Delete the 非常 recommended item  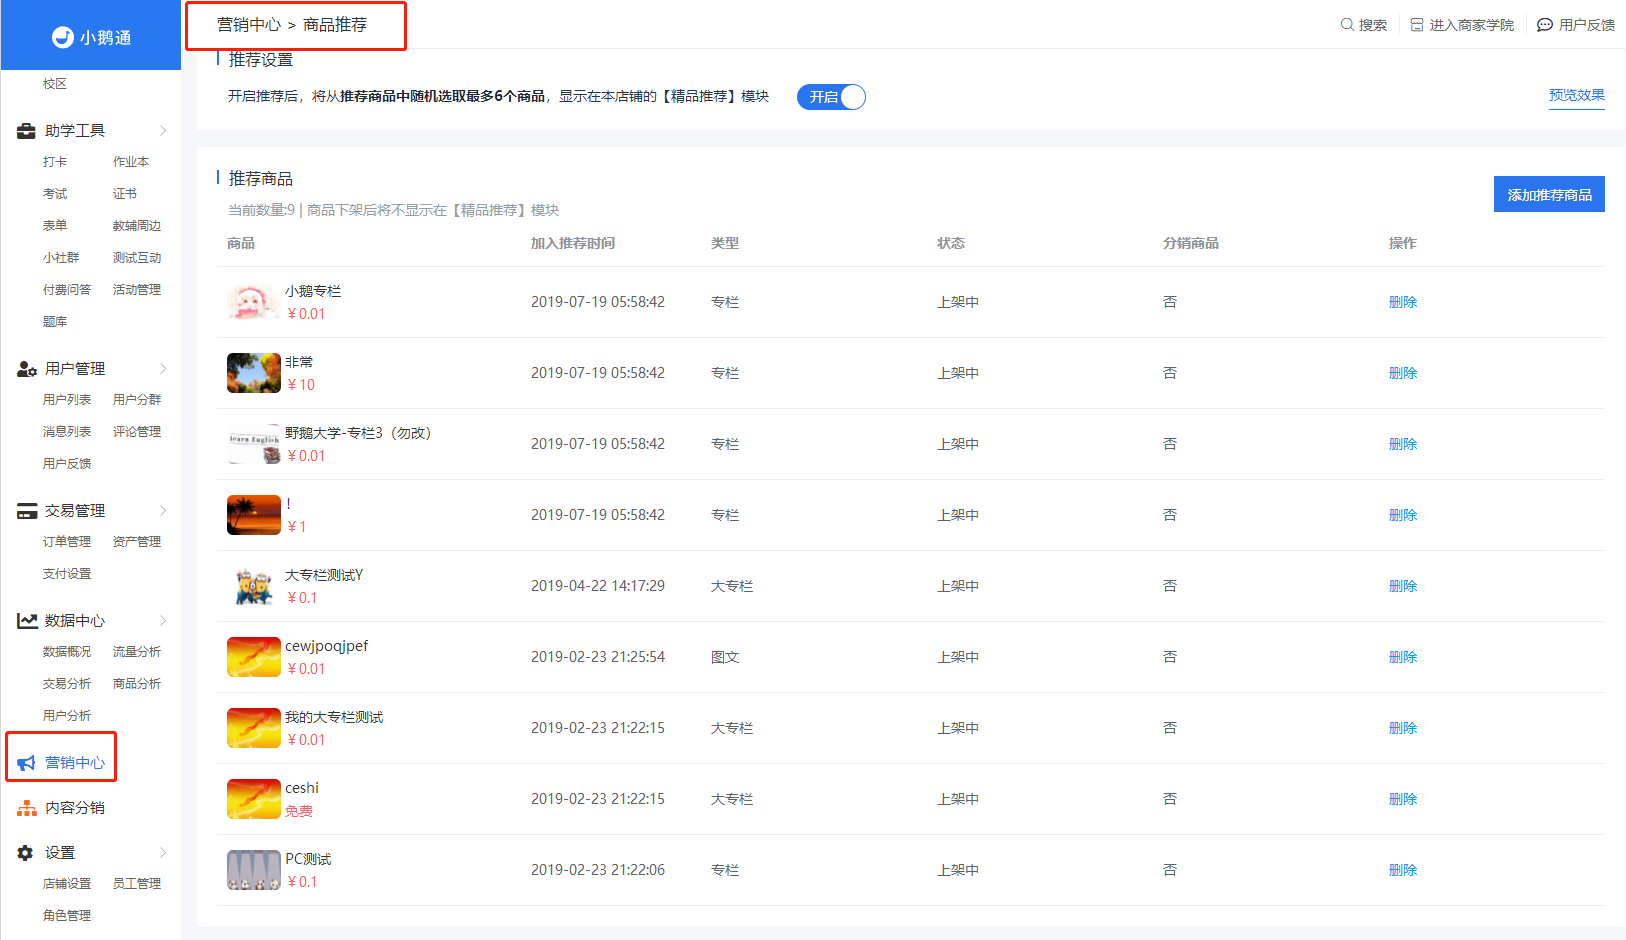click(x=1403, y=373)
